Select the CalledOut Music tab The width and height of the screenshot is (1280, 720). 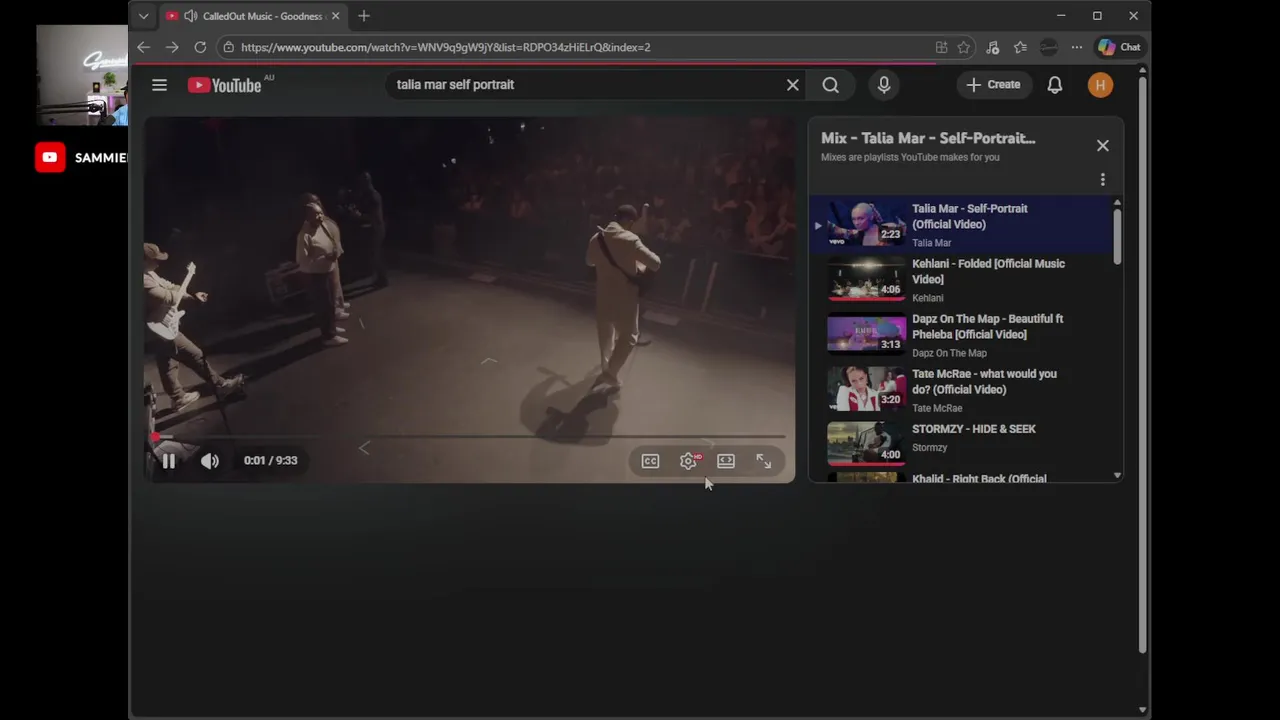point(254,16)
